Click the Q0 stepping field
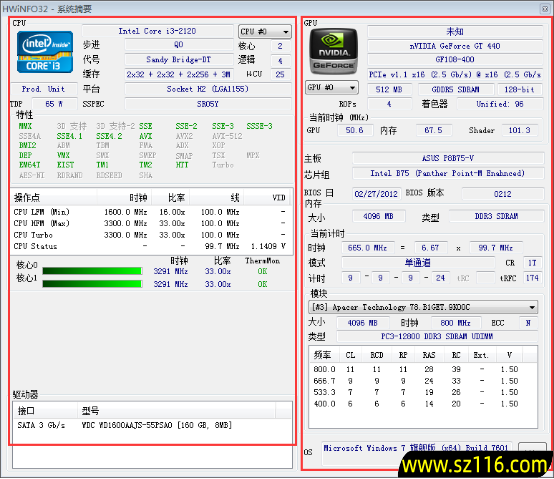The width and height of the screenshot is (554, 479). [x=179, y=45]
